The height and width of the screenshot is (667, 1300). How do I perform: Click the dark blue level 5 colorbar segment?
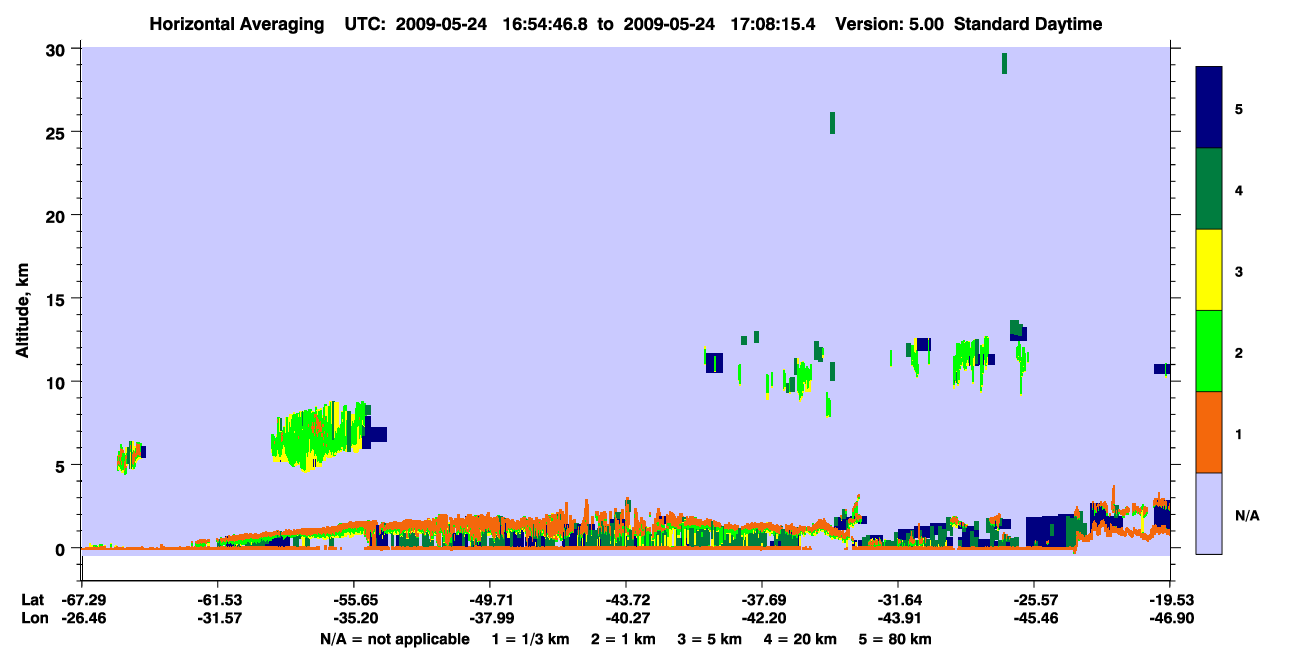point(1209,108)
